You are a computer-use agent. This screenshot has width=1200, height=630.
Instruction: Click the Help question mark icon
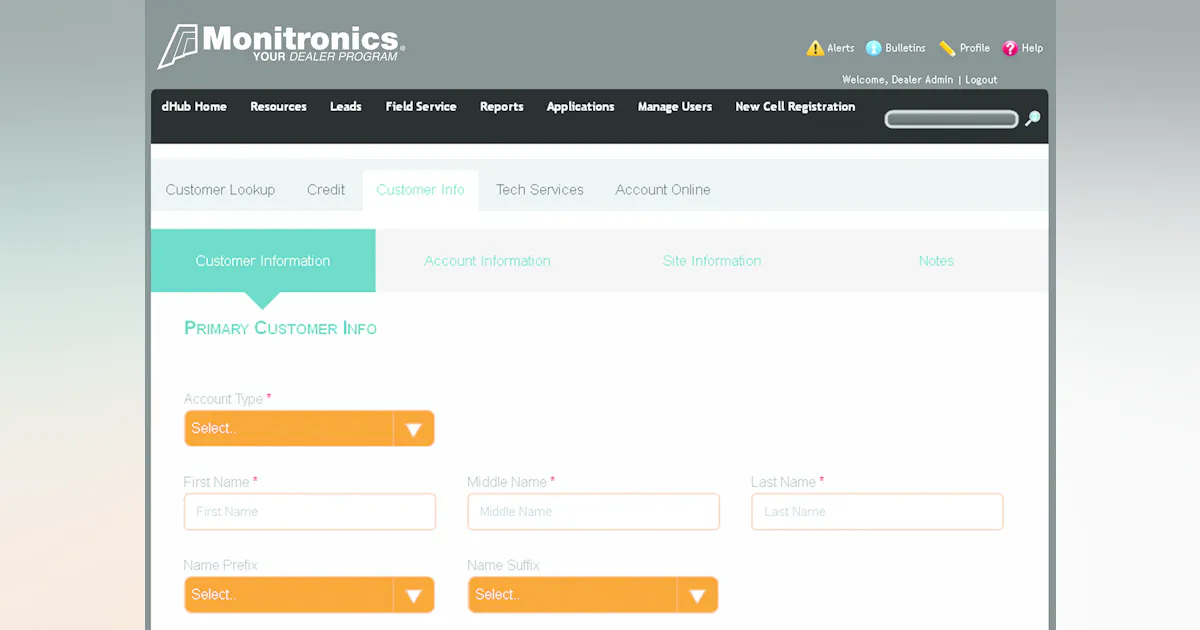coord(1010,48)
